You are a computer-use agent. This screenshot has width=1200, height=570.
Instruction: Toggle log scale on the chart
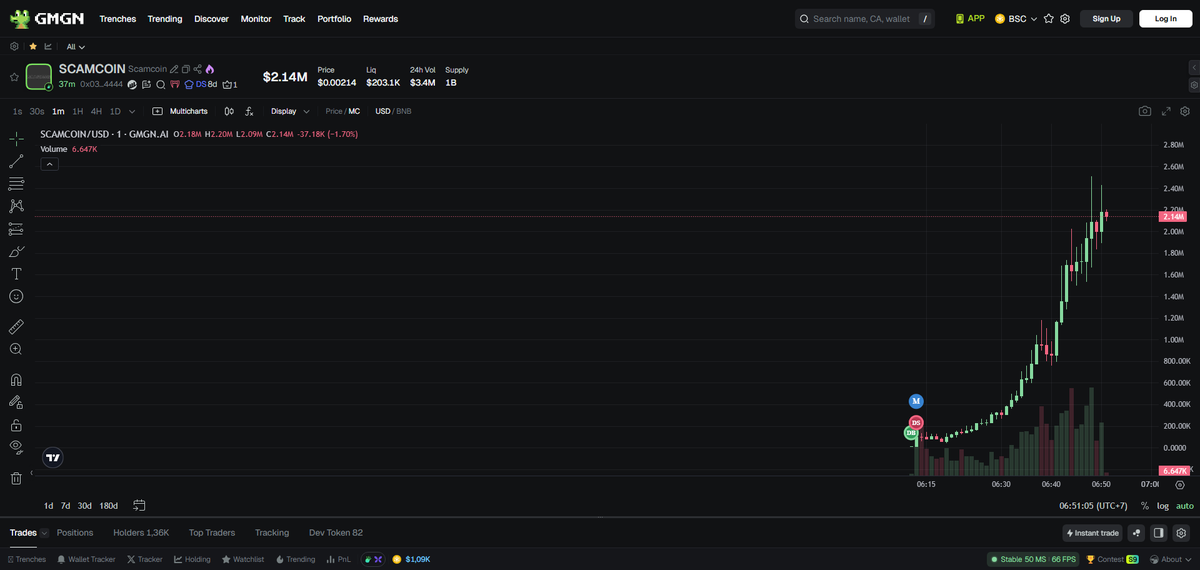pyautogui.click(x=1163, y=506)
